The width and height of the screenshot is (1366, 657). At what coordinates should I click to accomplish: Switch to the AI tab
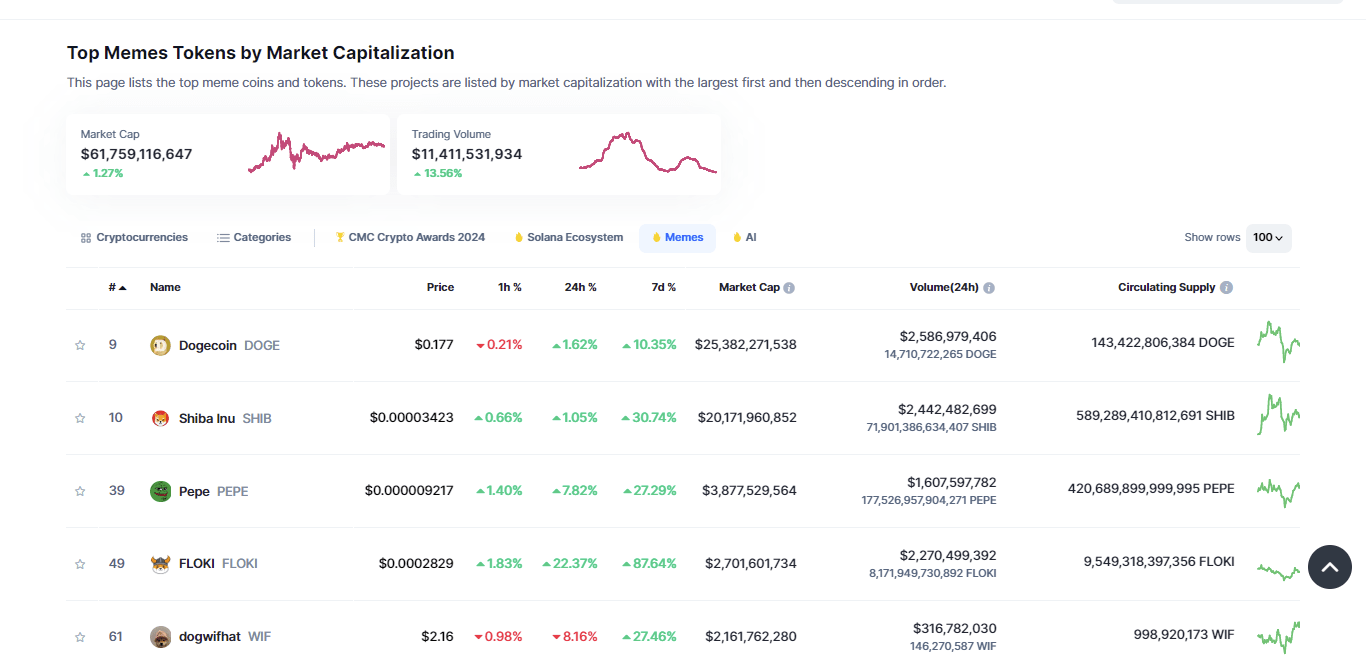tap(744, 238)
